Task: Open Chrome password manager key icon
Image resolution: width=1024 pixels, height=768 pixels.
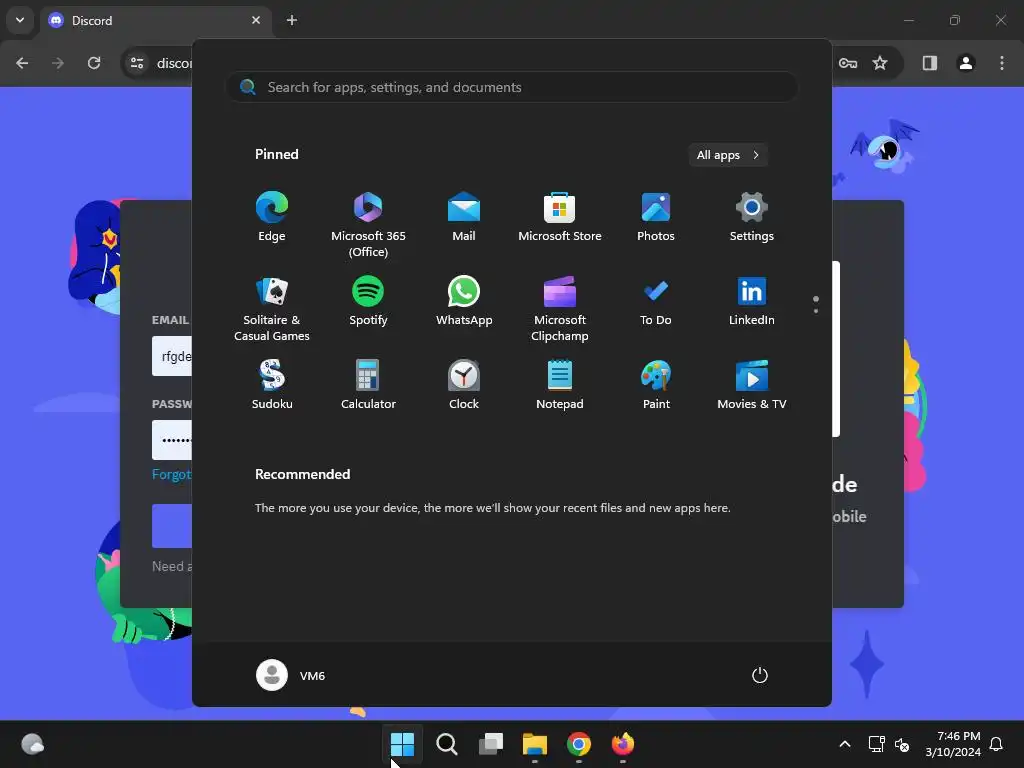Action: [848, 63]
